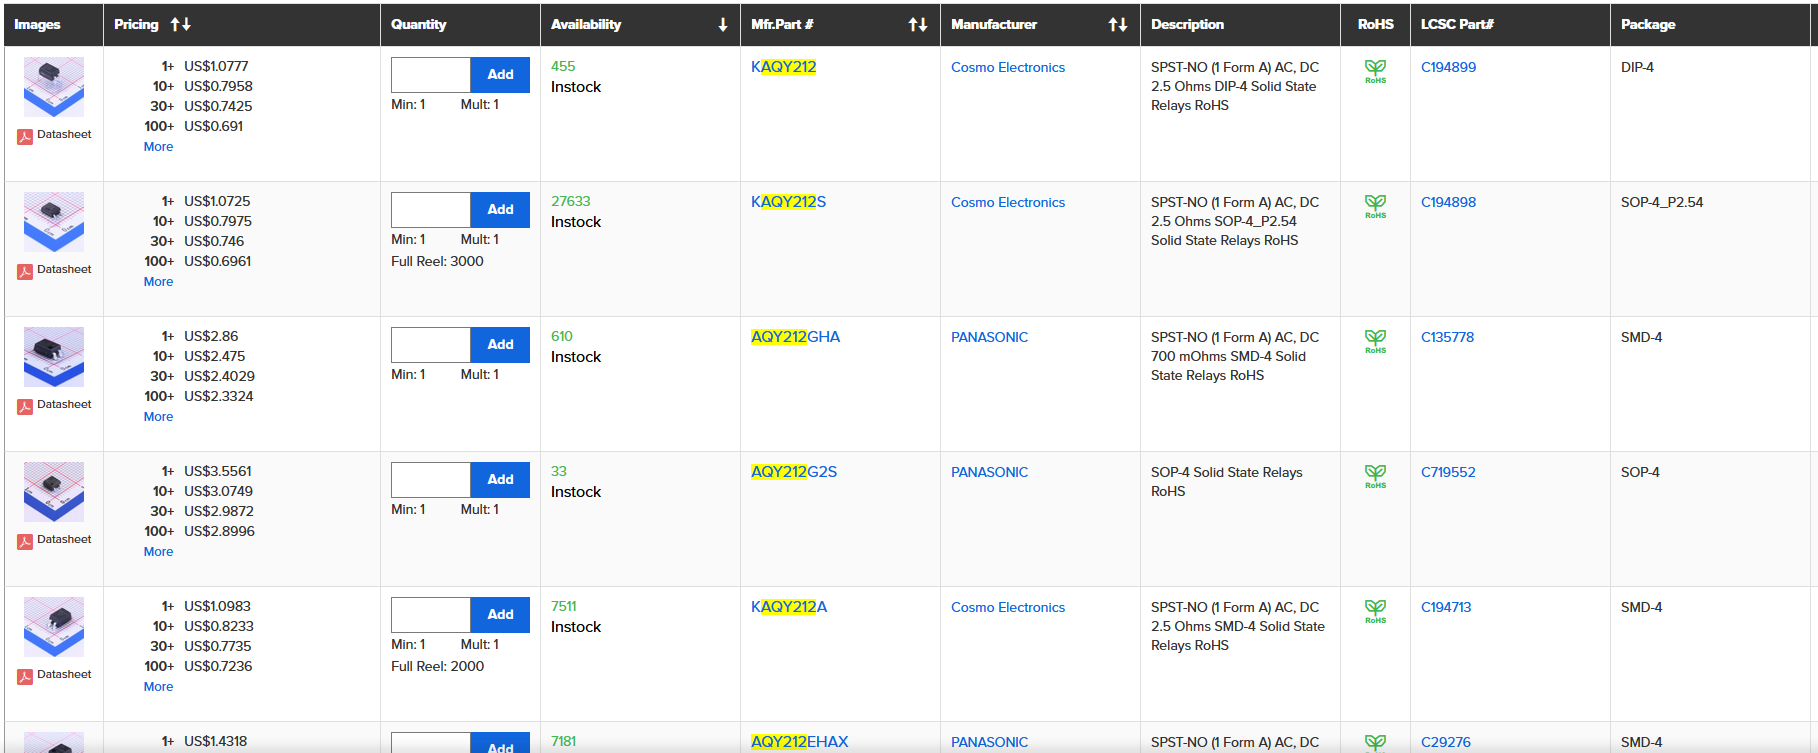Sort Manufacturer column arrows
This screenshot has height=753, width=1818.
[1118, 24]
